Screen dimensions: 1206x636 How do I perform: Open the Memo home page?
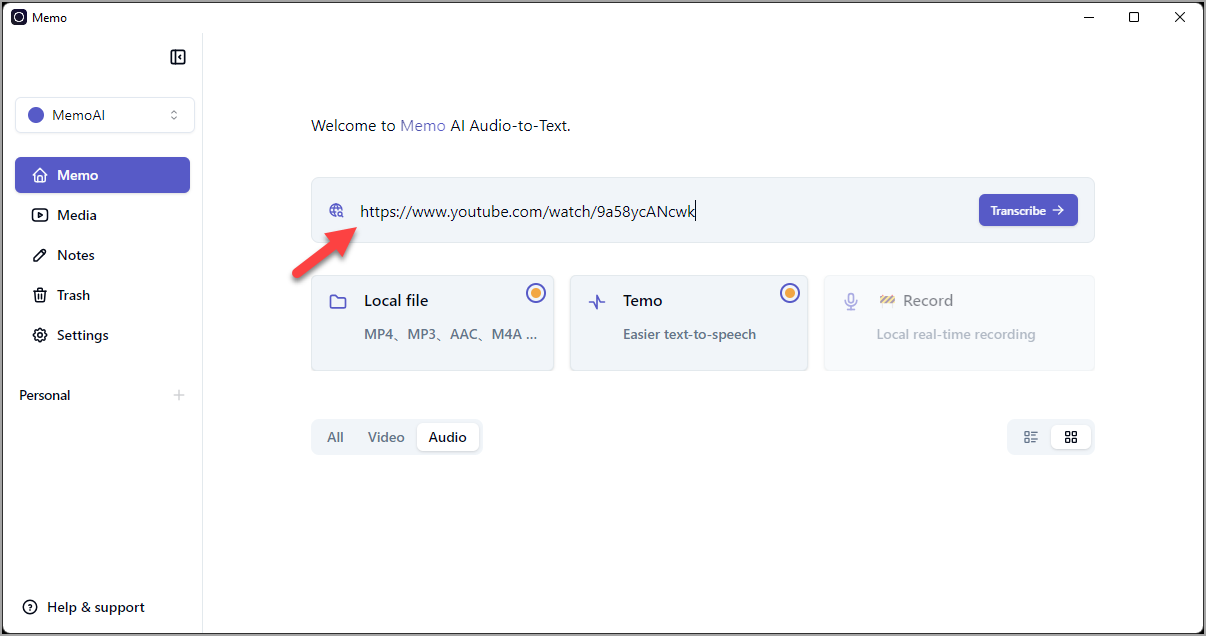click(102, 175)
